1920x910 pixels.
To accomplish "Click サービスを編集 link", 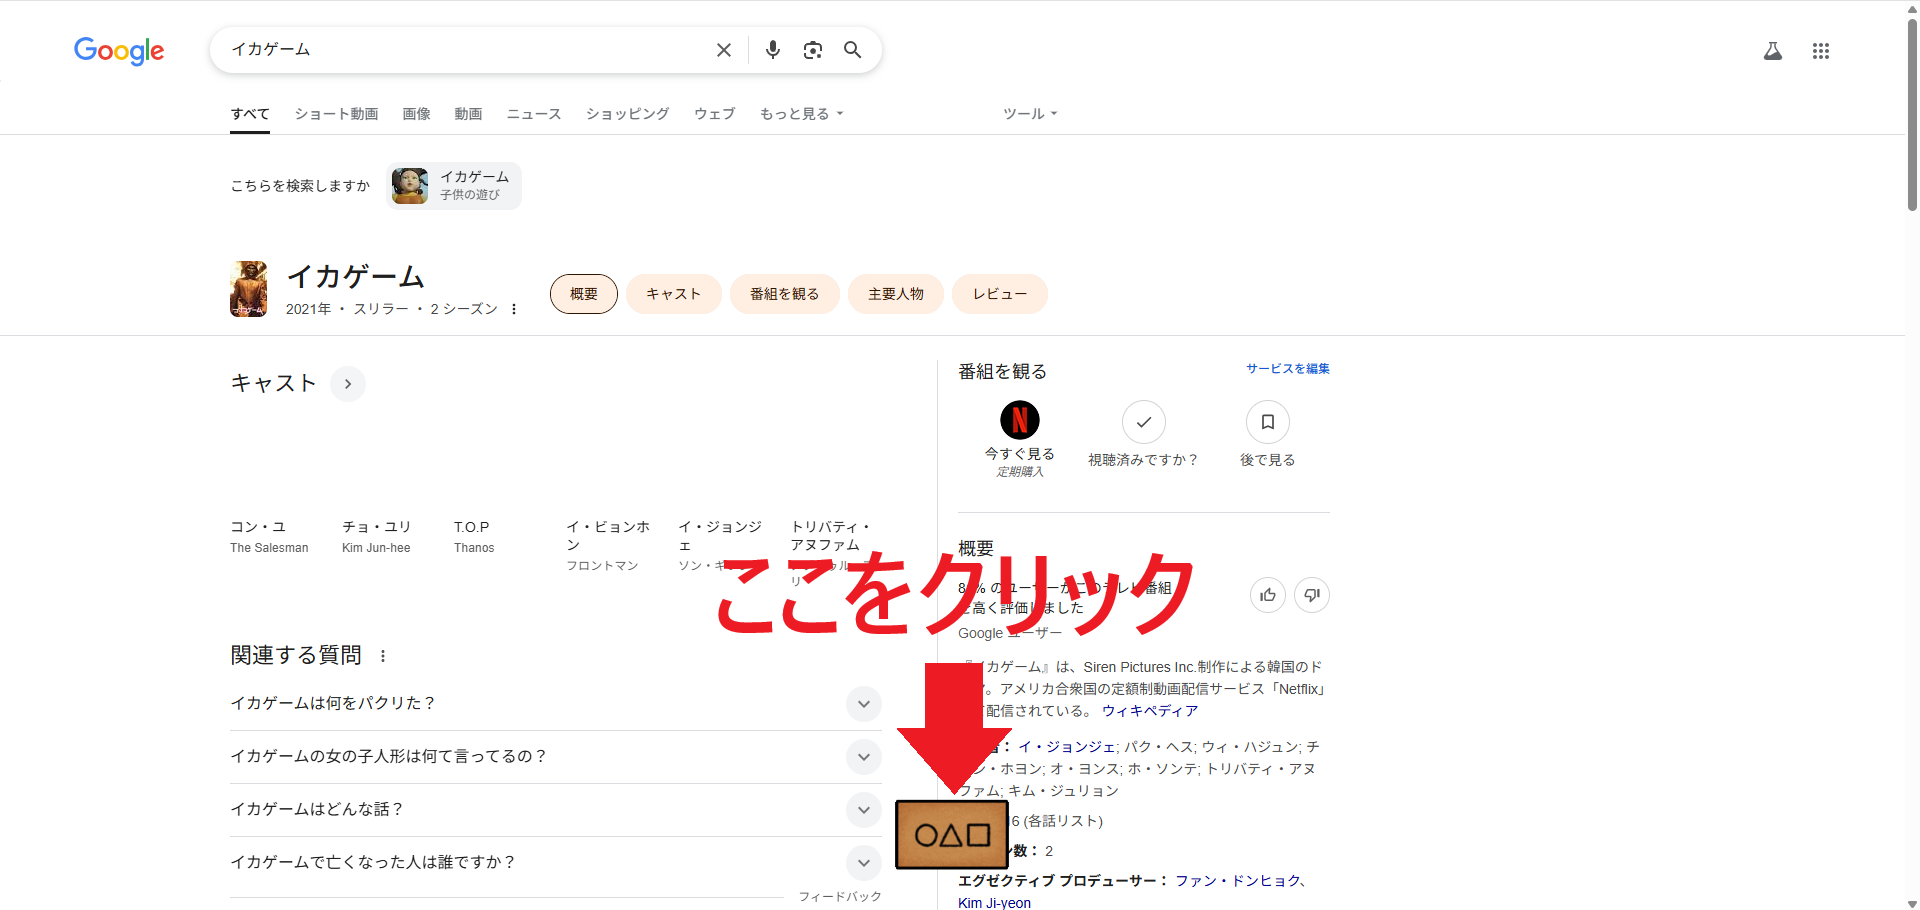I will (x=1288, y=369).
